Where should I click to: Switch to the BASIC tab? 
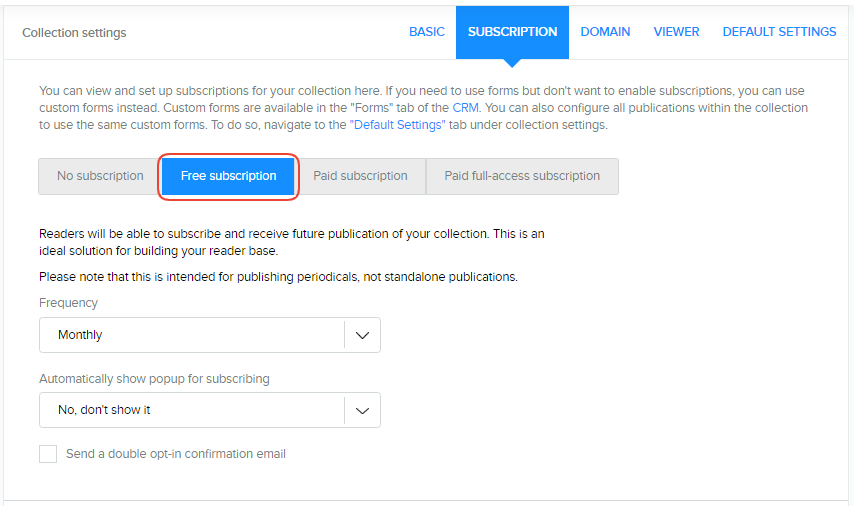click(x=427, y=32)
